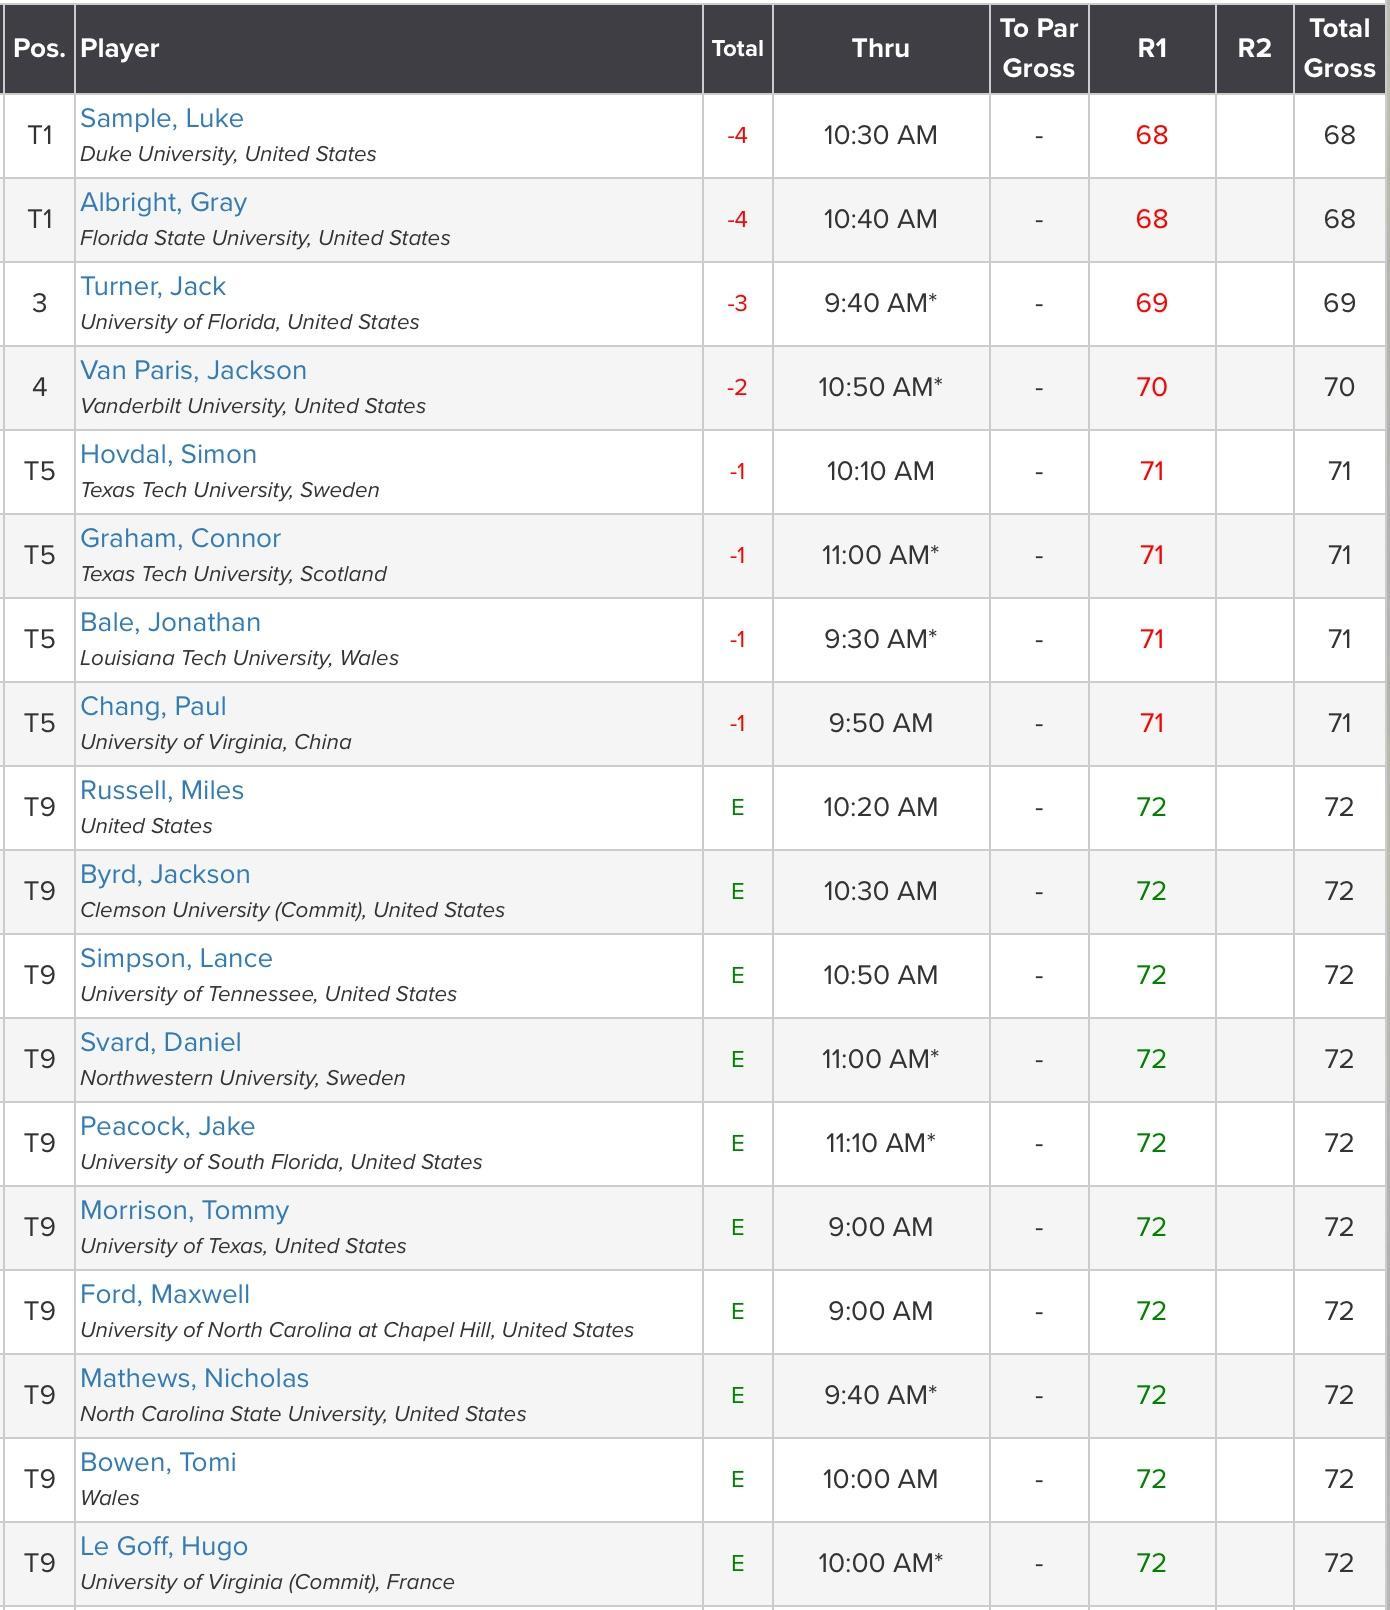Open Luke Sample's player profile
The width and height of the screenshot is (1390, 1610).
tap(162, 118)
